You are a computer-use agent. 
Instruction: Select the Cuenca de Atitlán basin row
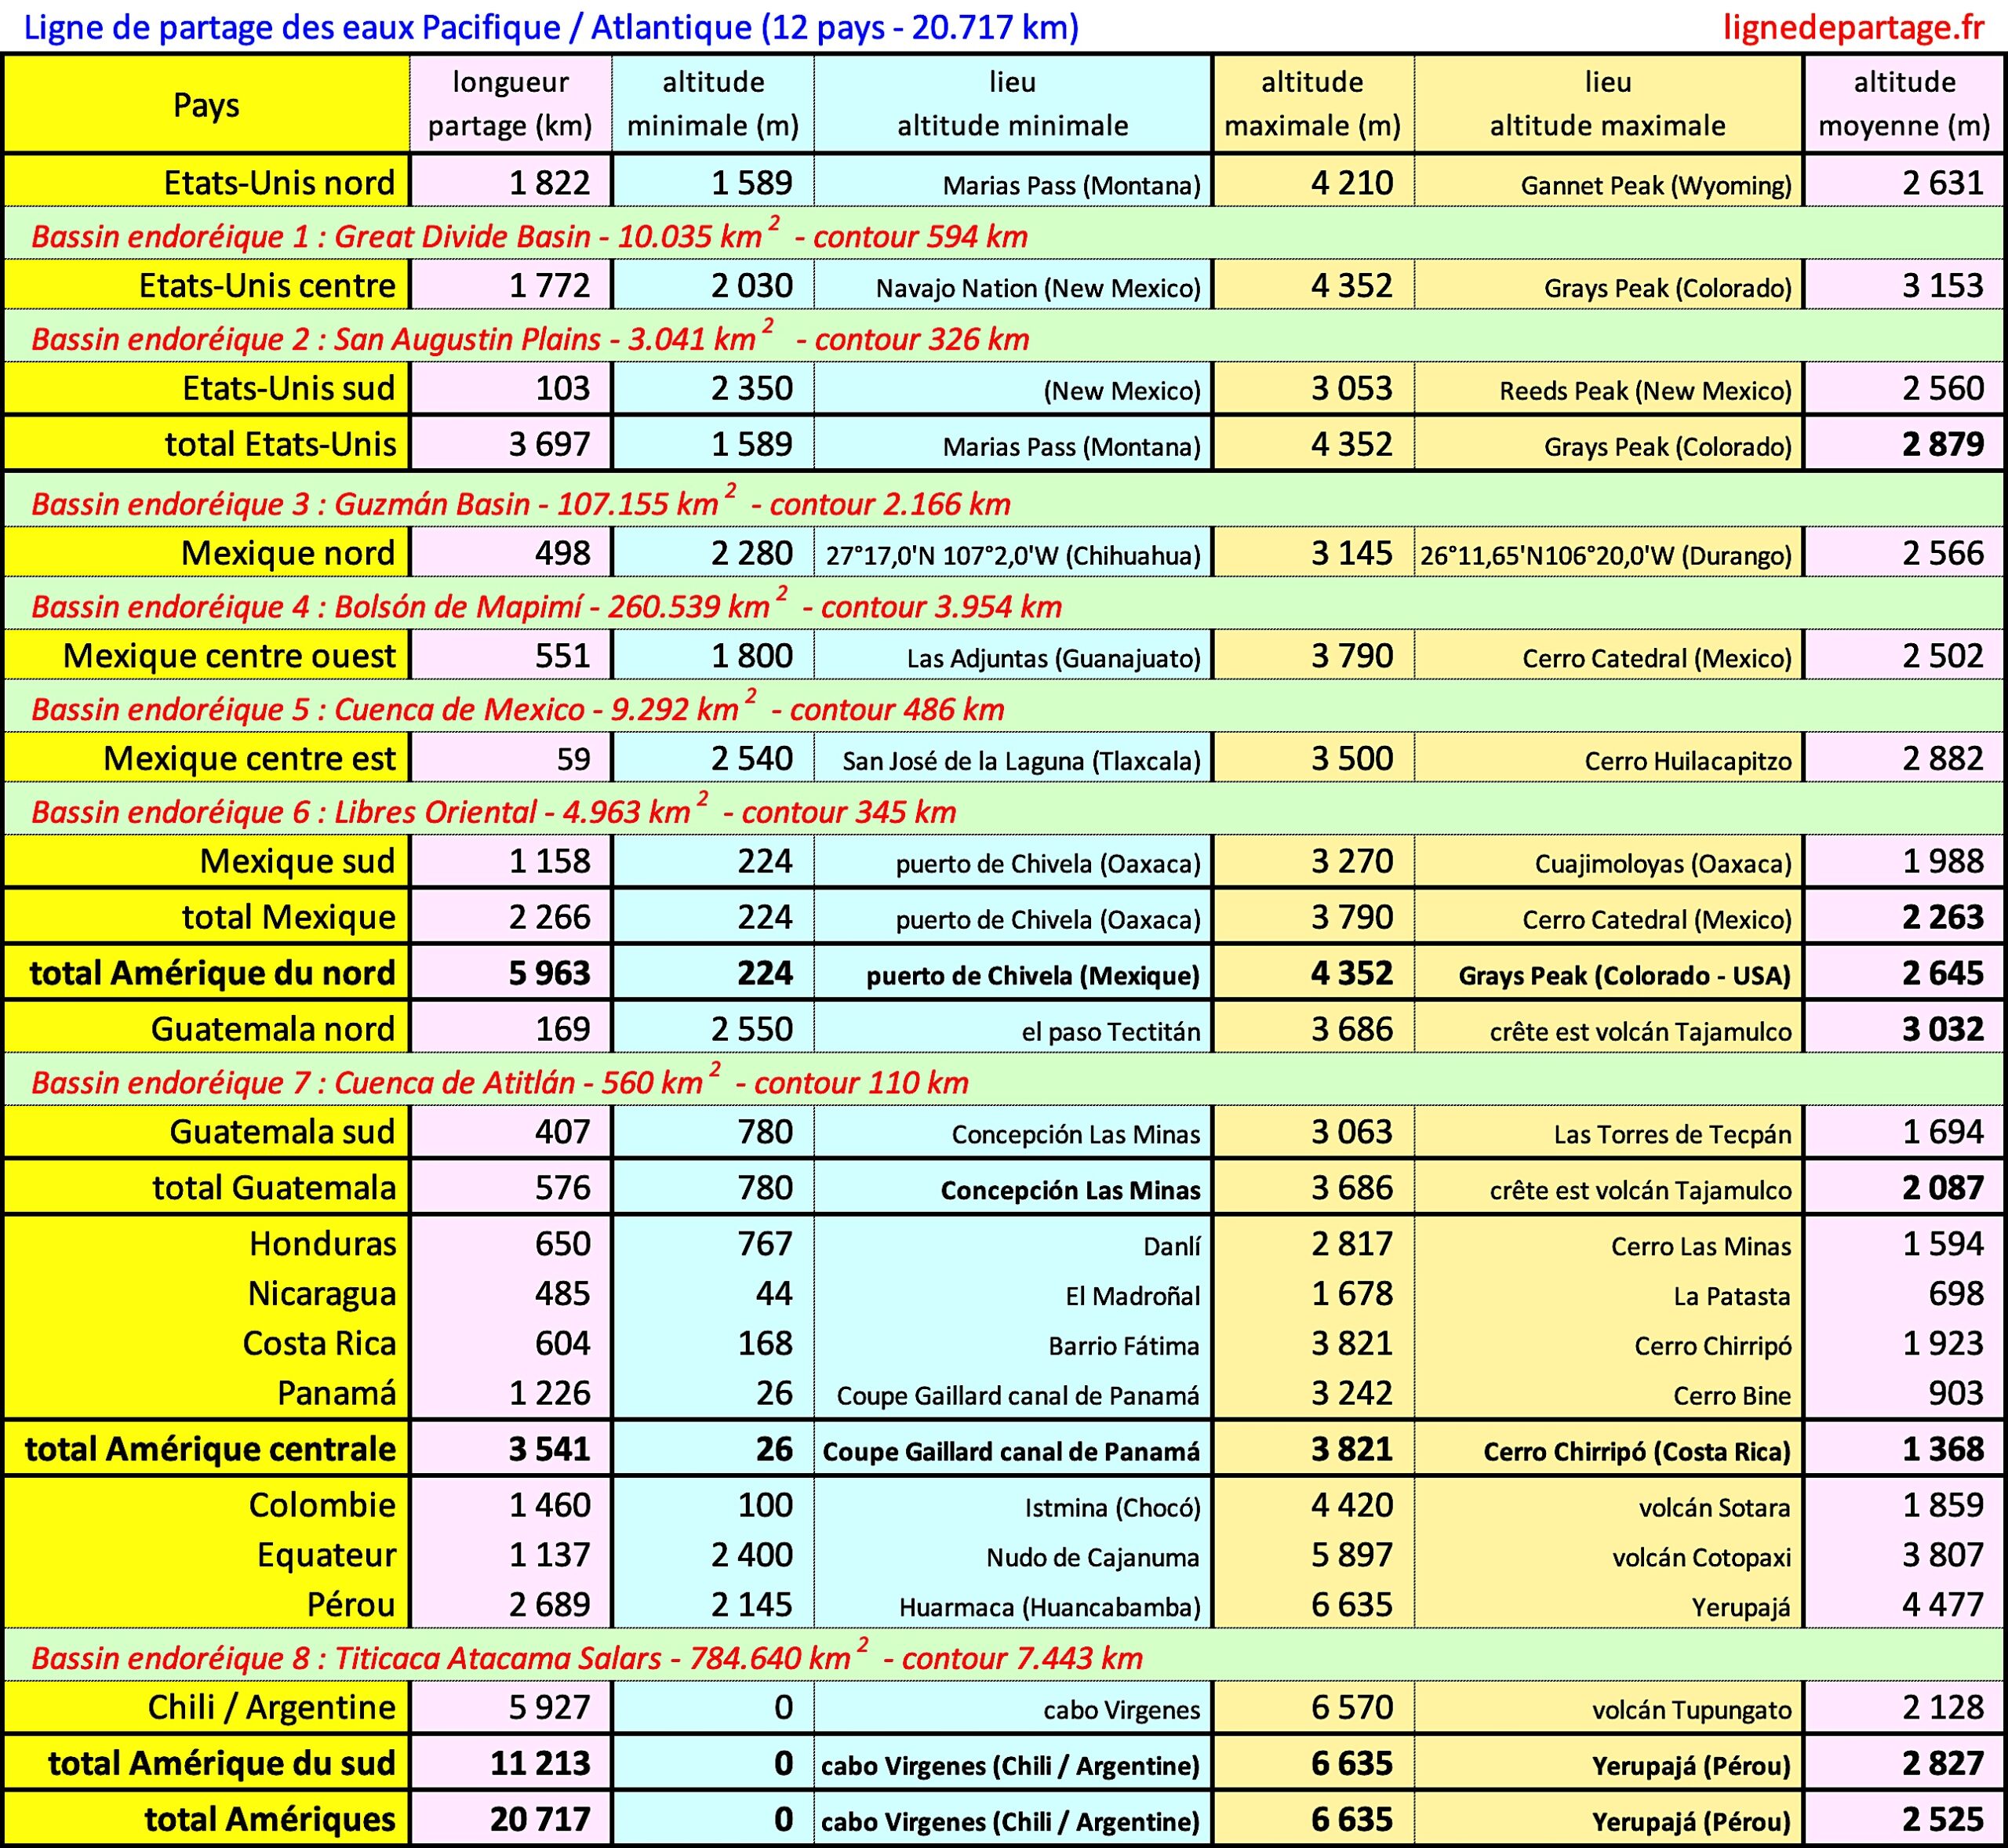click(499, 1082)
